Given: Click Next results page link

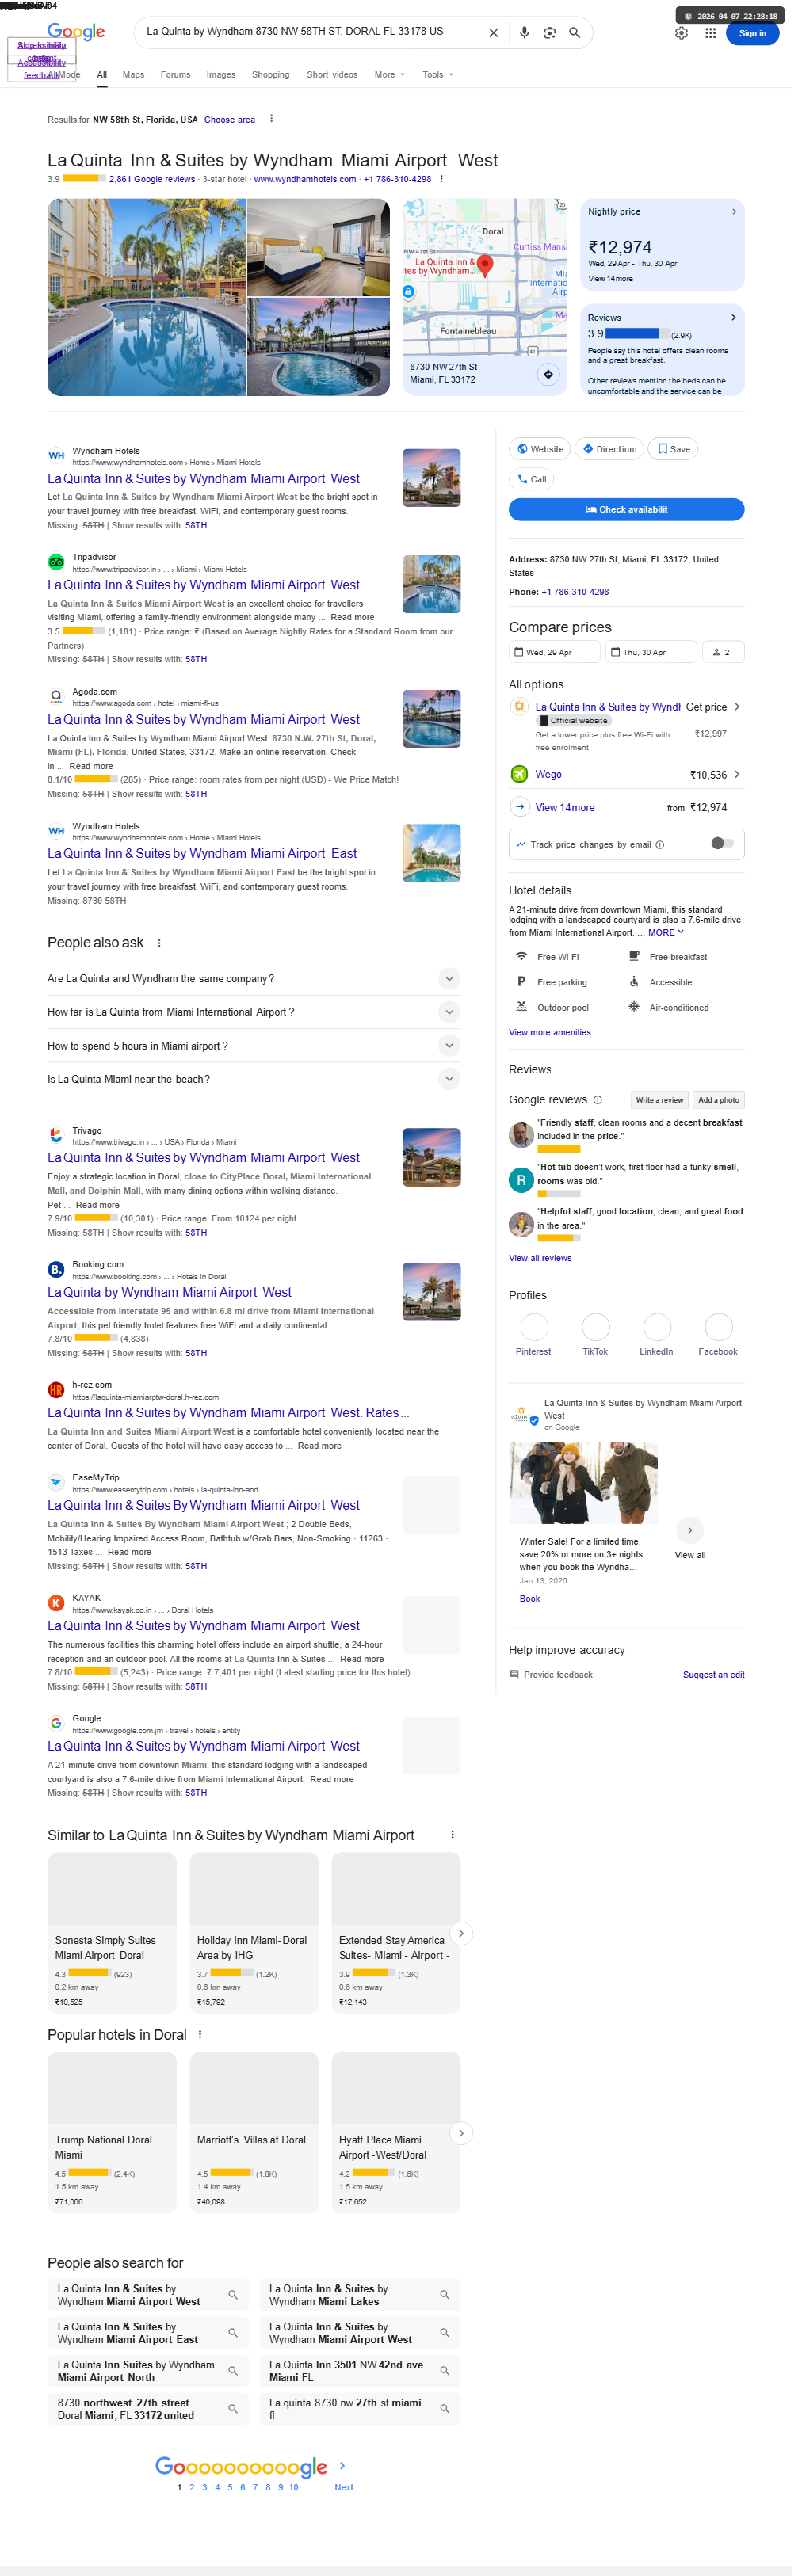Looking at the screenshot, I should 343,2487.
